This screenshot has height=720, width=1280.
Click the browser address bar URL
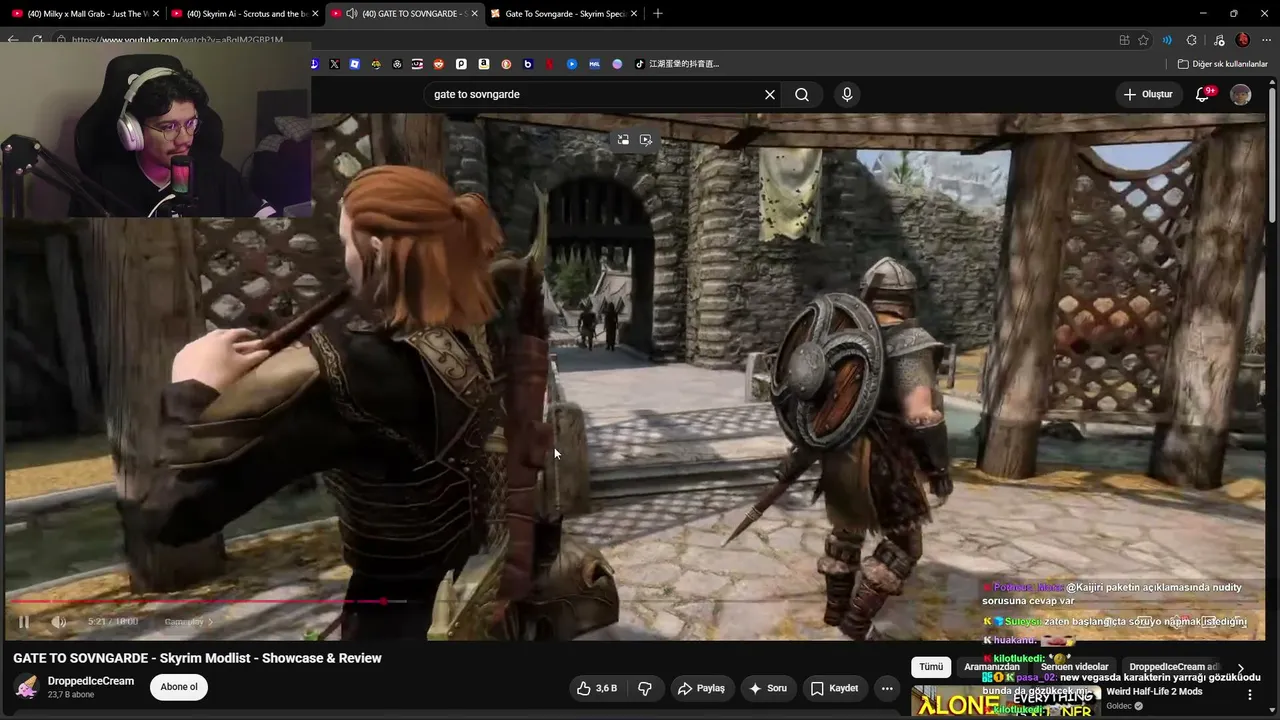[x=177, y=40]
